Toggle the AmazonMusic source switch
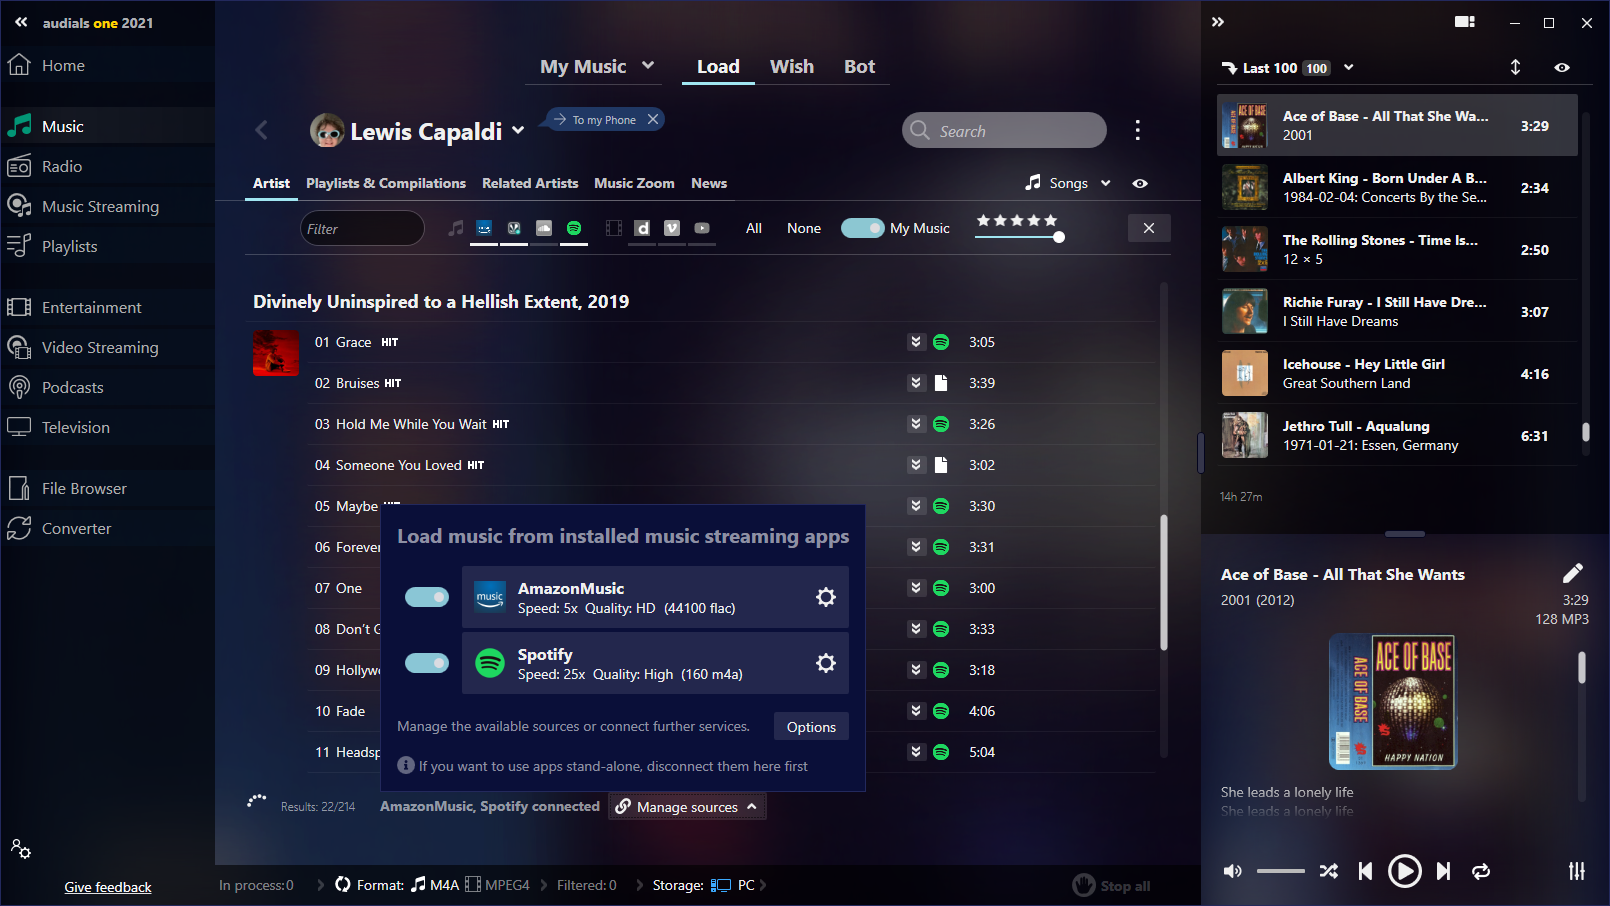The height and width of the screenshot is (906, 1610). coord(427,597)
